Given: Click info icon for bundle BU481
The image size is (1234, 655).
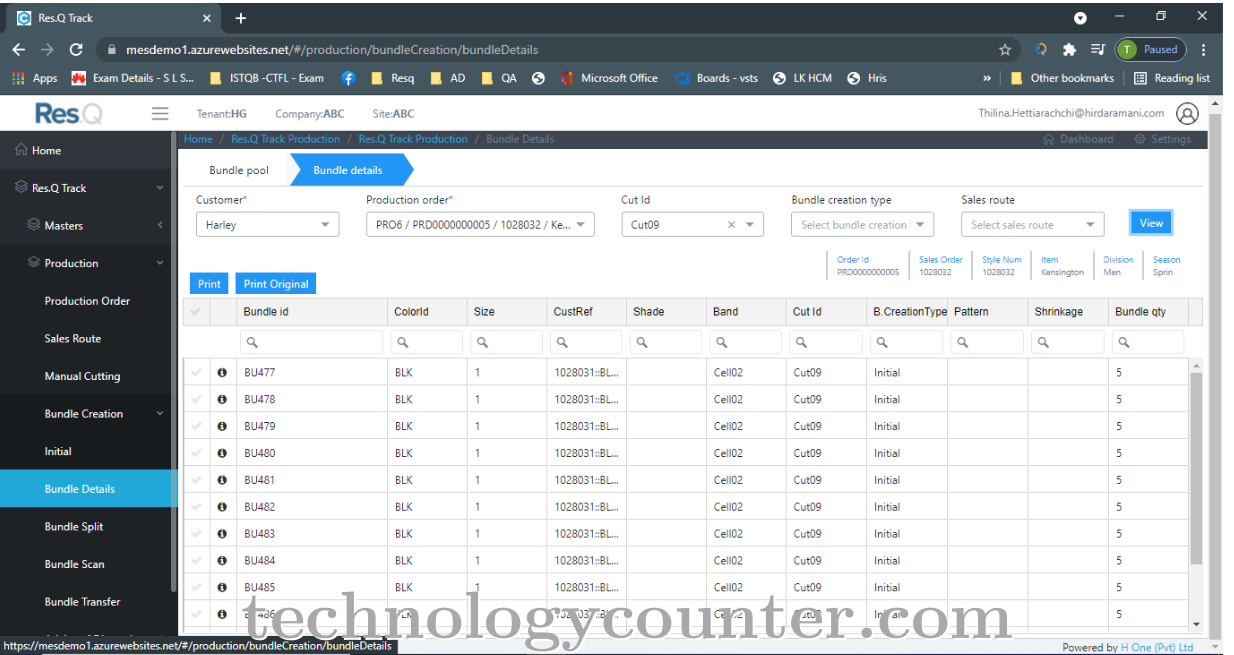Looking at the screenshot, I should pos(222,481).
